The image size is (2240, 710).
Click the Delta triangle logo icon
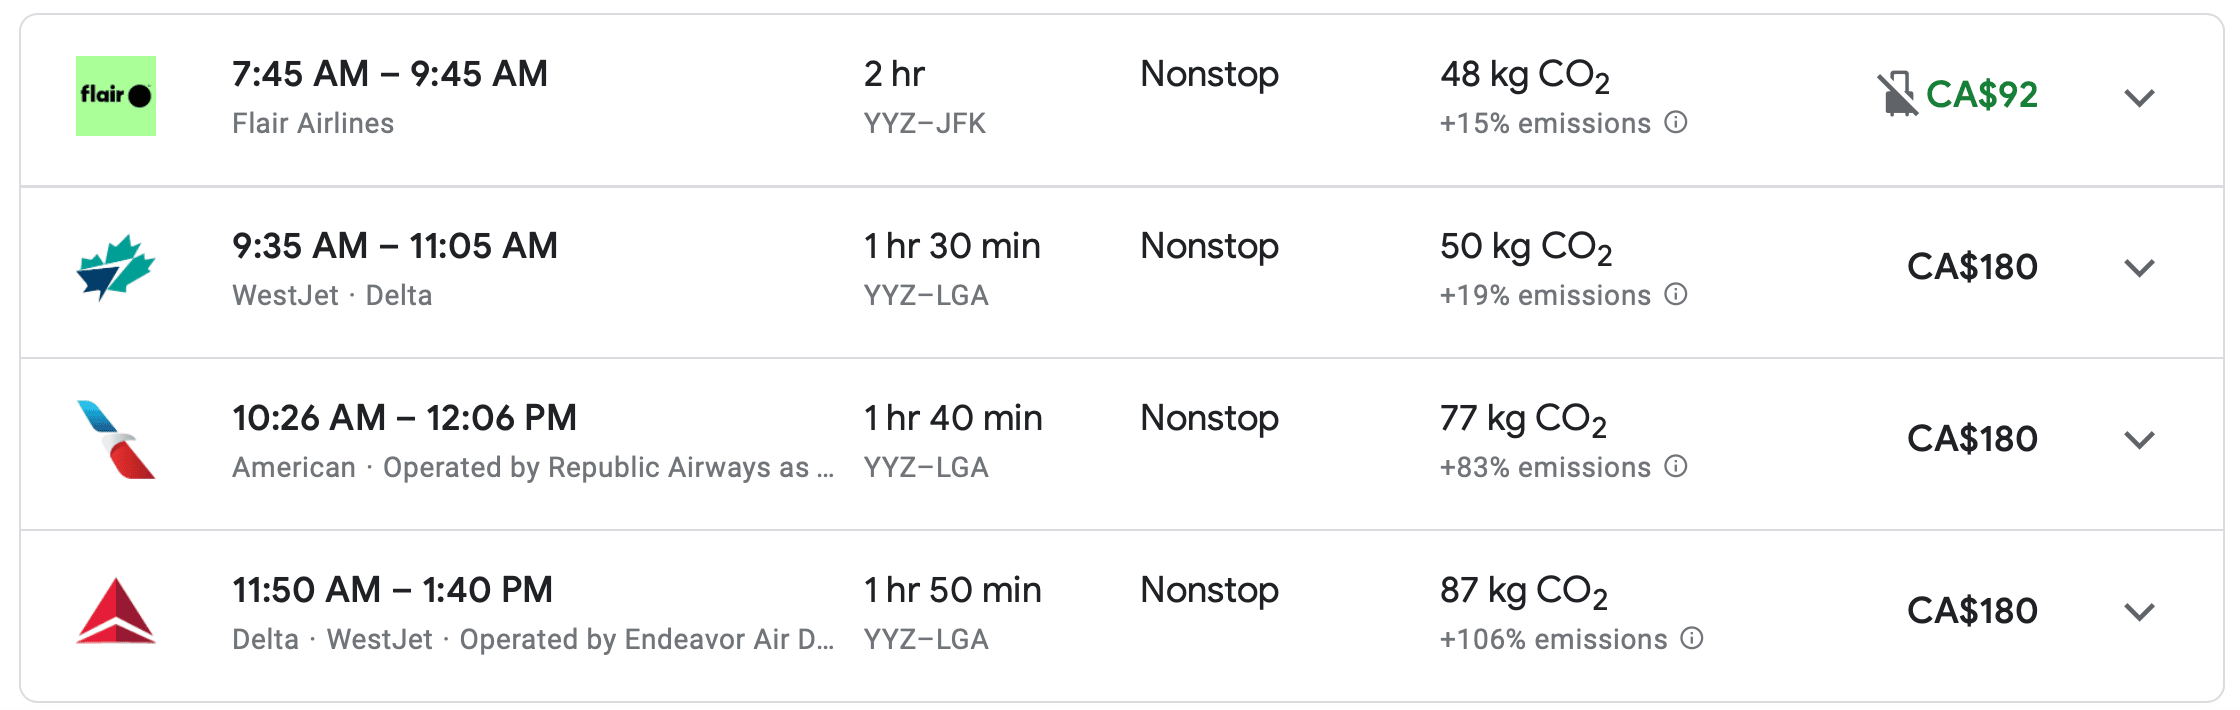pyautogui.click(x=116, y=611)
